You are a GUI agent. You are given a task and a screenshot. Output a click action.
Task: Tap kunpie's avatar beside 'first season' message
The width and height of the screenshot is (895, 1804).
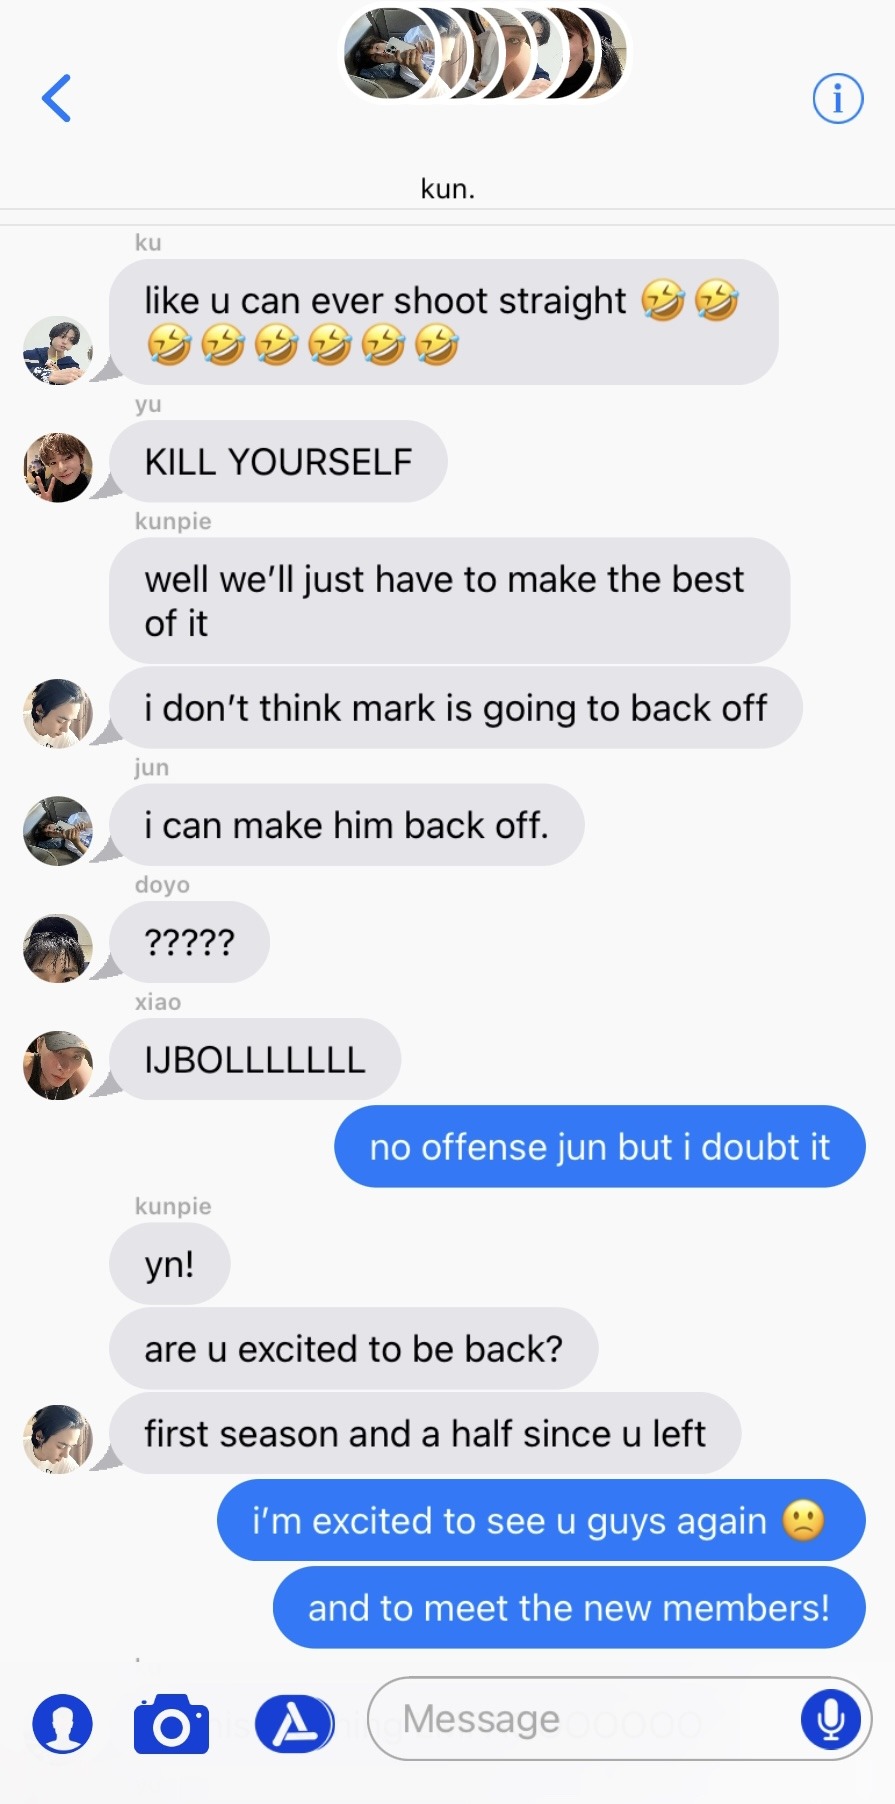click(58, 1440)
